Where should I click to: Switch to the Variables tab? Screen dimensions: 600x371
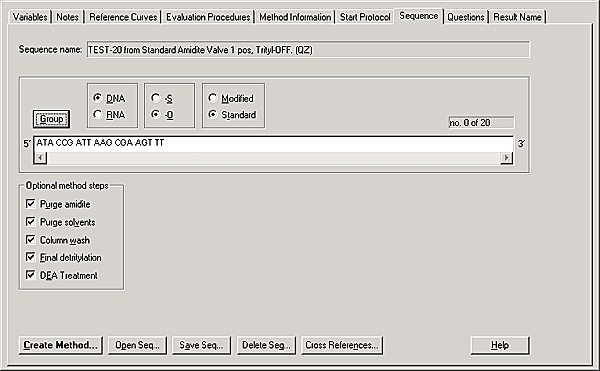[30, 17]
